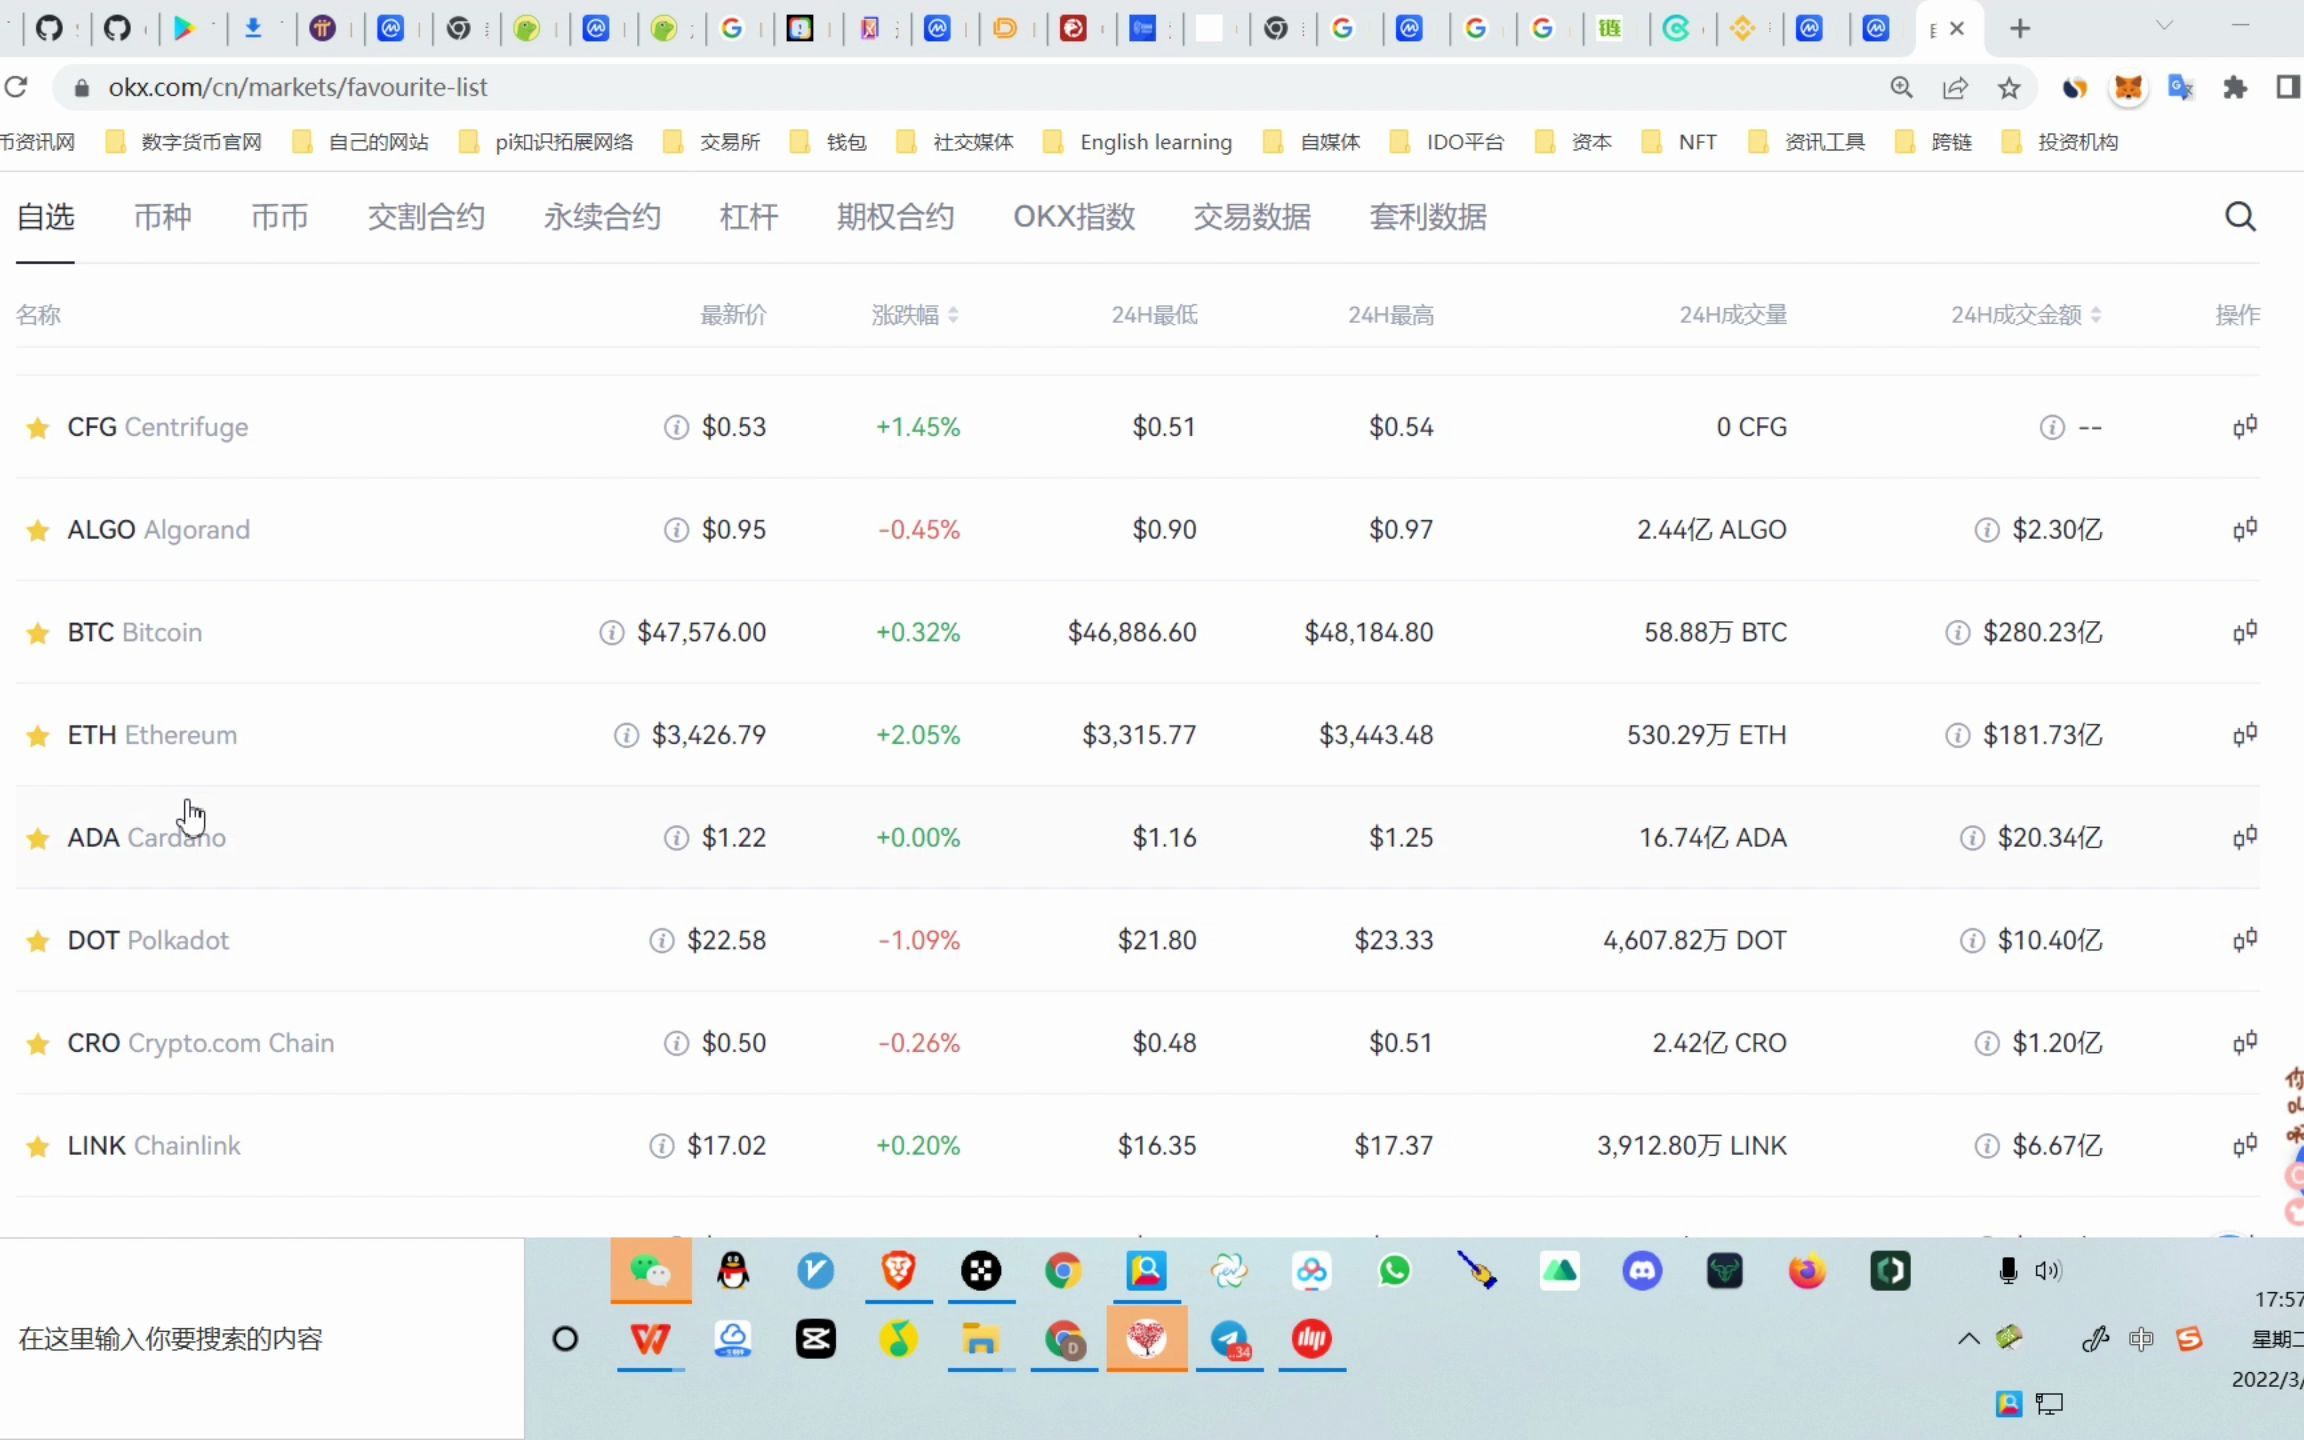The image size is (2304, 1440).
Task: Open the 交易所 bookmark folder
Action: pyautogui.click(x=712, y=142)
